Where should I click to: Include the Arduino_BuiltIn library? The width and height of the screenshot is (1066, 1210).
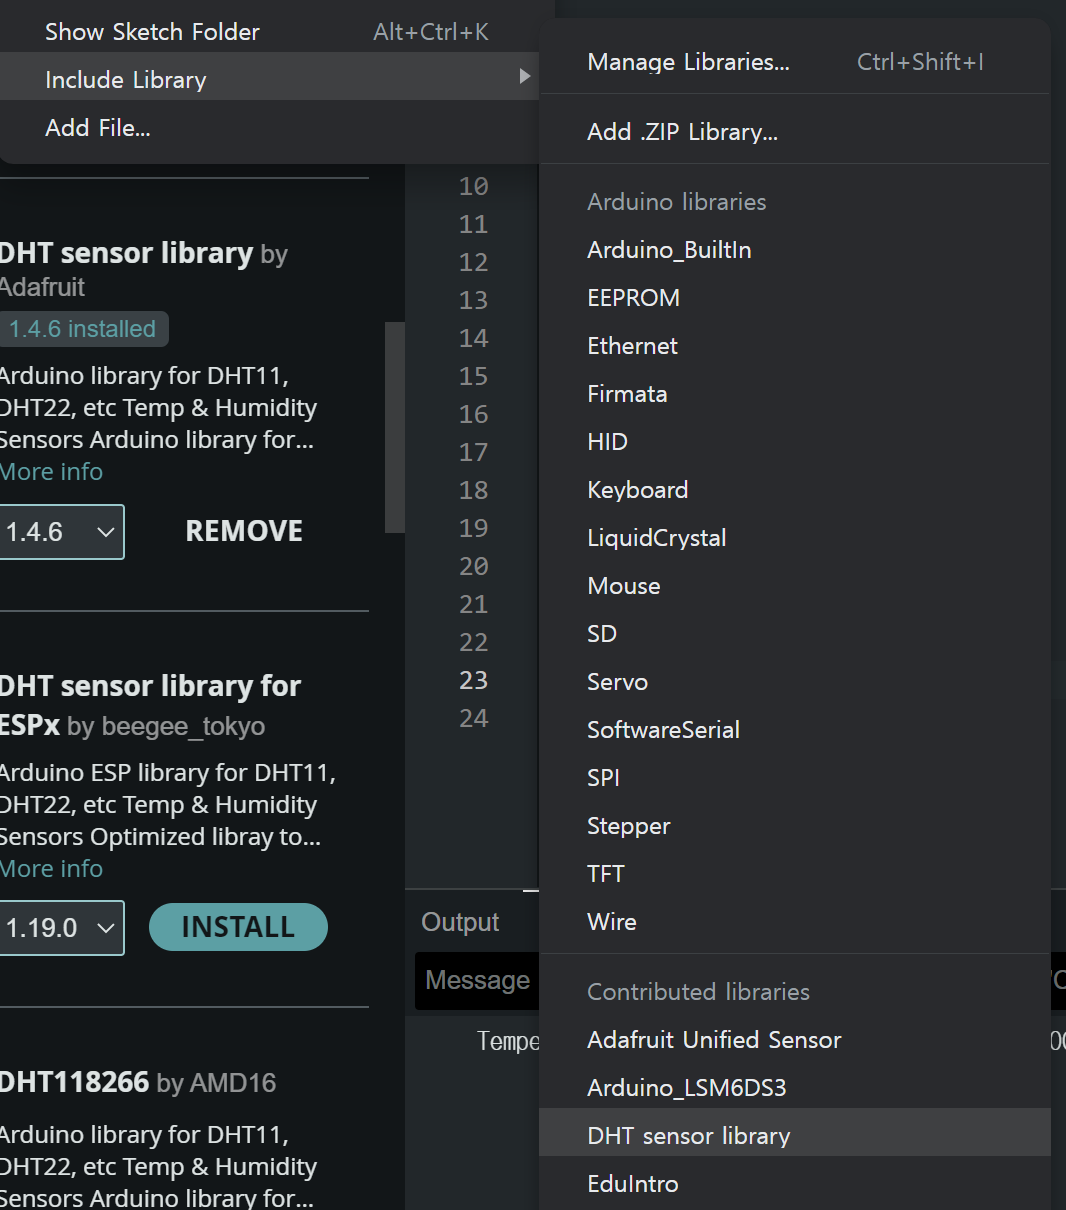[x=794, y=250]
